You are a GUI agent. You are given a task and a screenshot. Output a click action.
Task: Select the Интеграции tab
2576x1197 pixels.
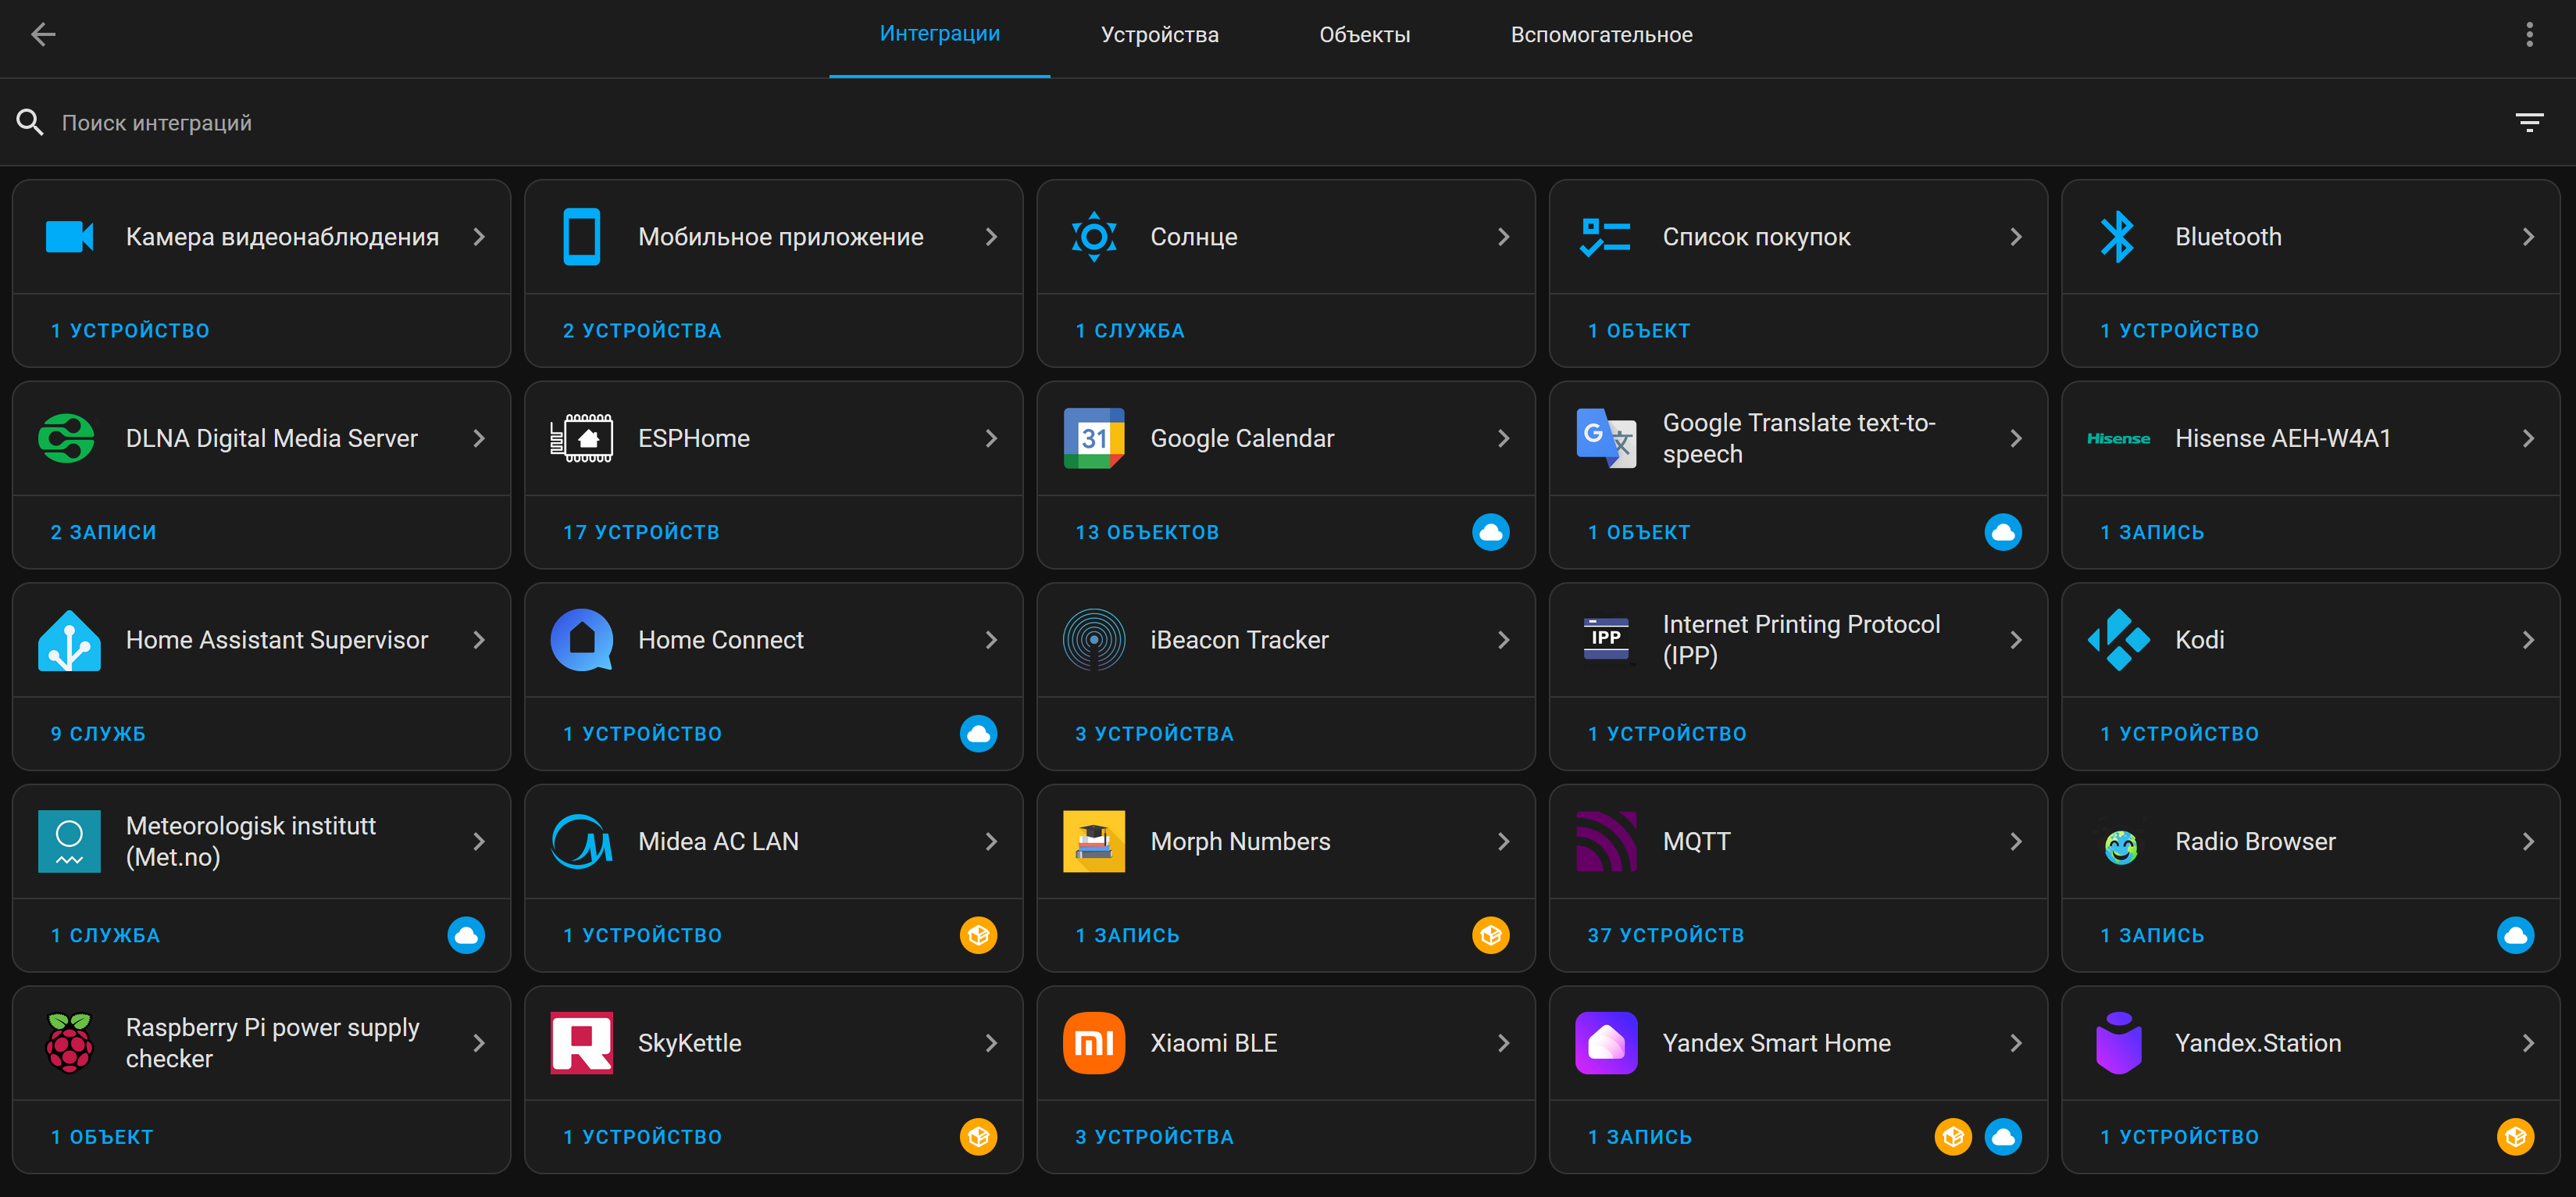pos(939,35)
